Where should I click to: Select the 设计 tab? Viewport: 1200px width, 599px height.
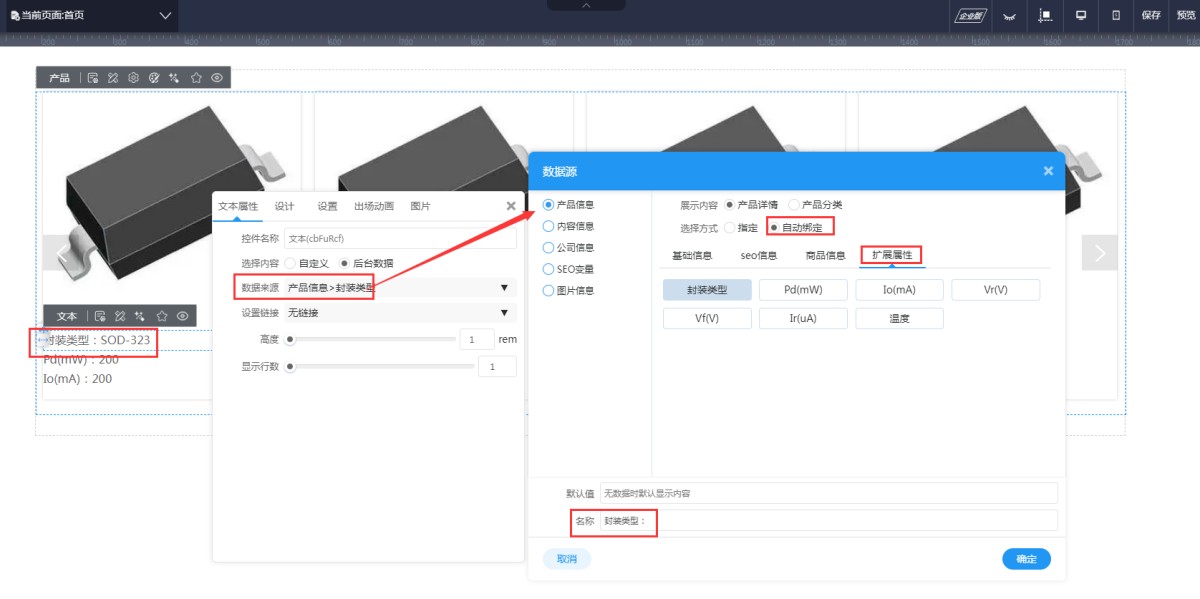click(284, 206)
